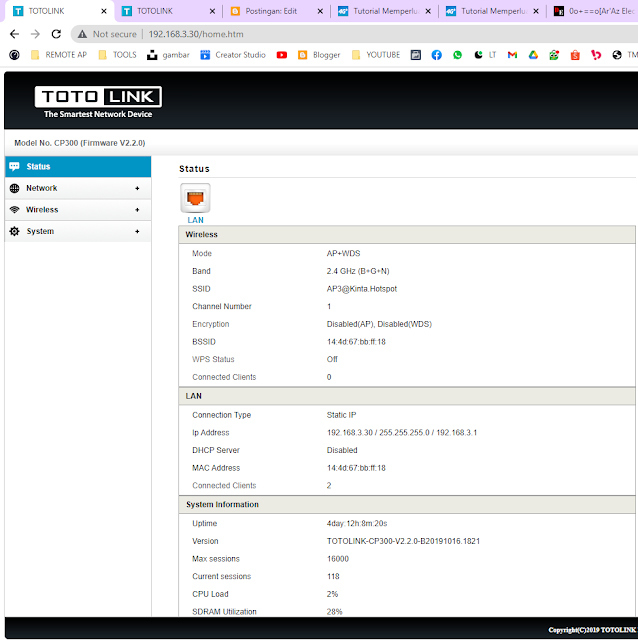Open WhatsApp bookmark icon
The height and width of the screenshot is (640, 638).
click(x=457, y=55)
